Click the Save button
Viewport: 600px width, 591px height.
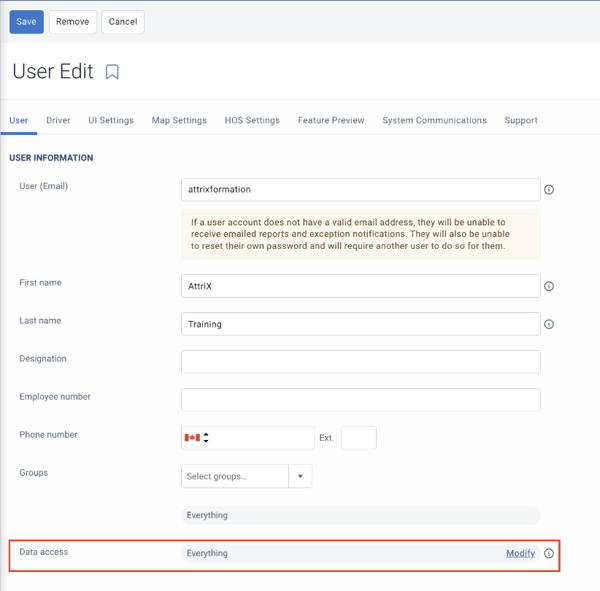click(26, 22)
